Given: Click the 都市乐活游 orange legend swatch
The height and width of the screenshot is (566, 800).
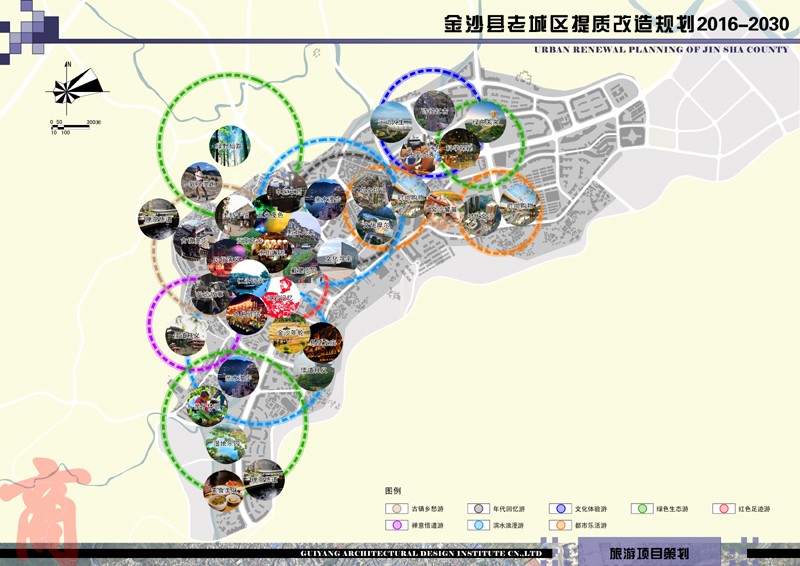Looking at the screenshot, I should coord(562,524).
